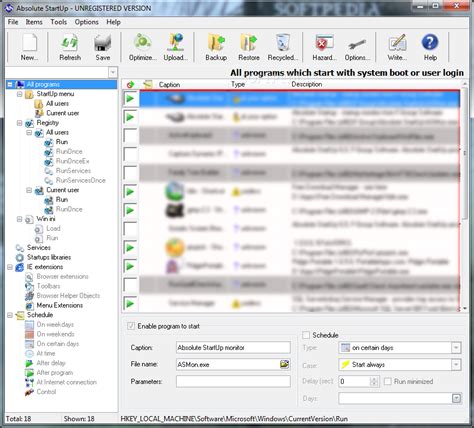
Task: Select the Schedule node in tree
Action: click(40, 315)
